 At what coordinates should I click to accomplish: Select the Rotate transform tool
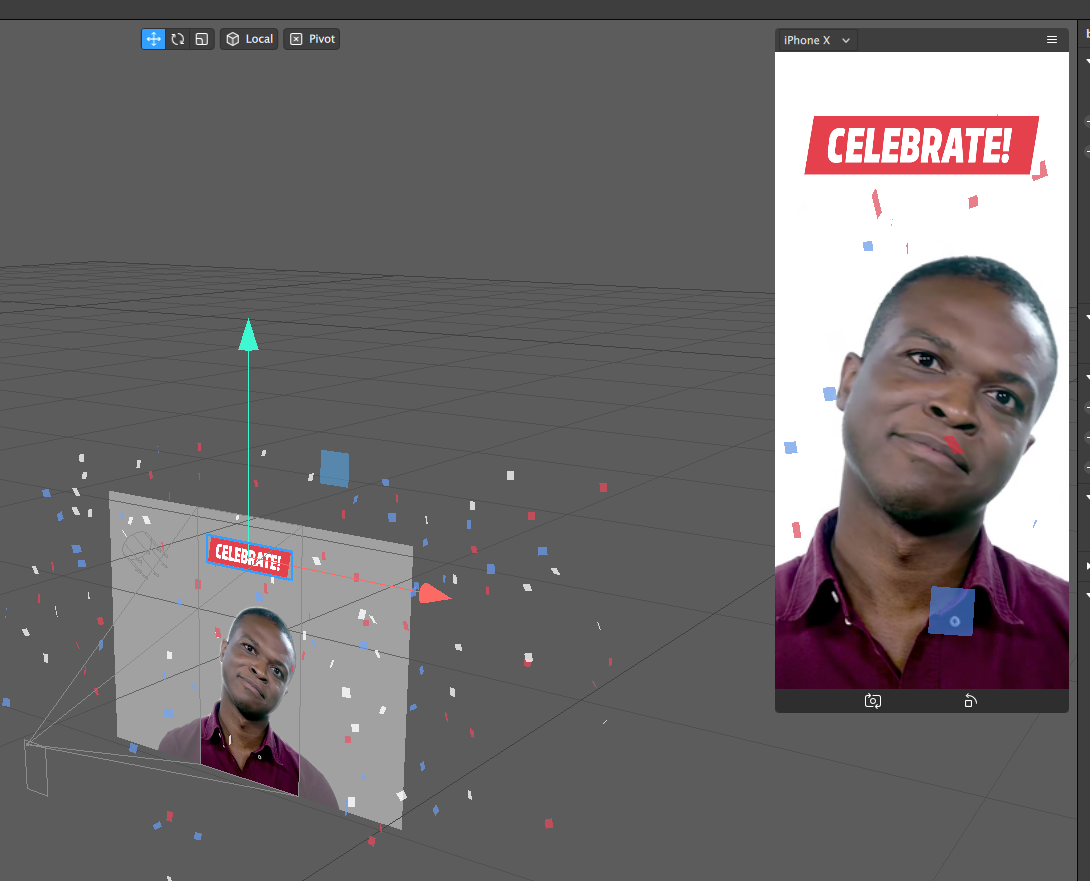[178, 39]
